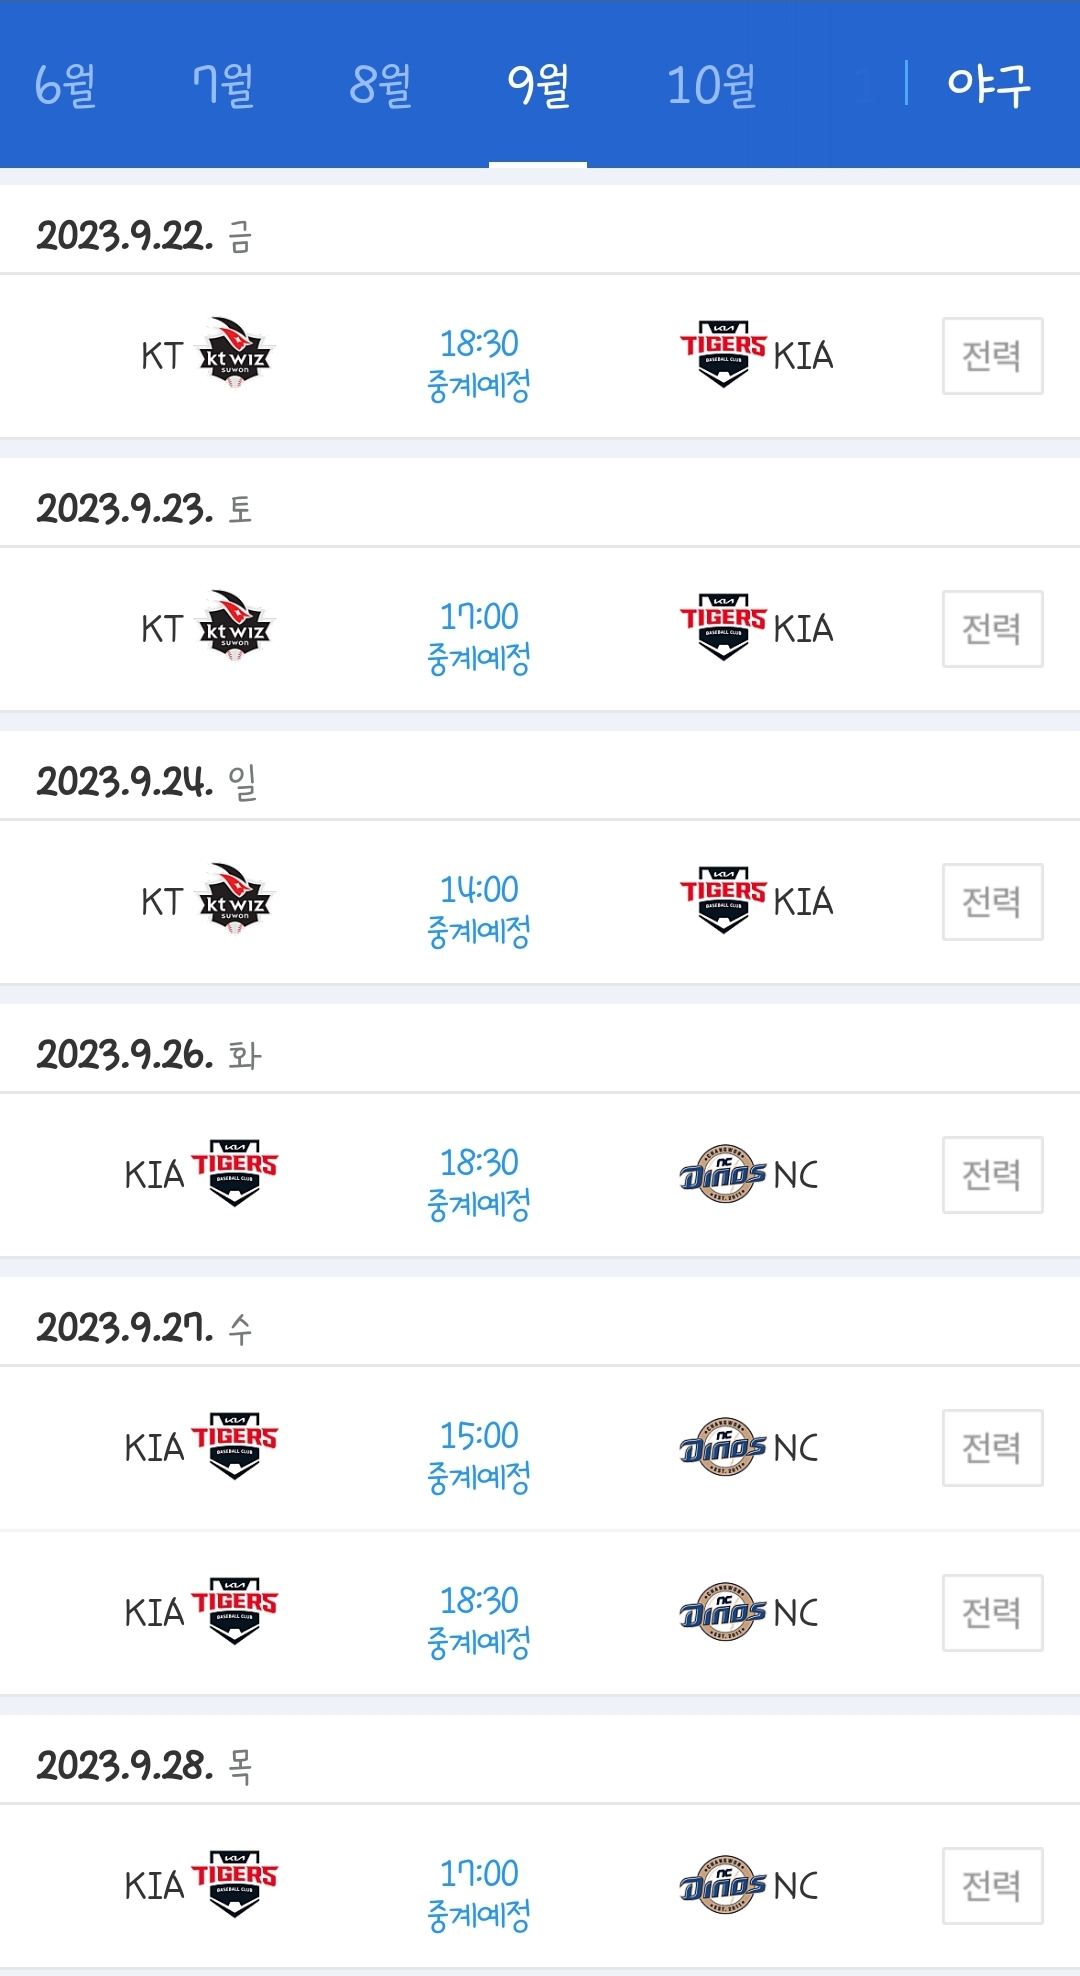Screen dimensions: 1080x1976
Task: Switch to the 6월 month tab
Action: [x=65, y=85]
